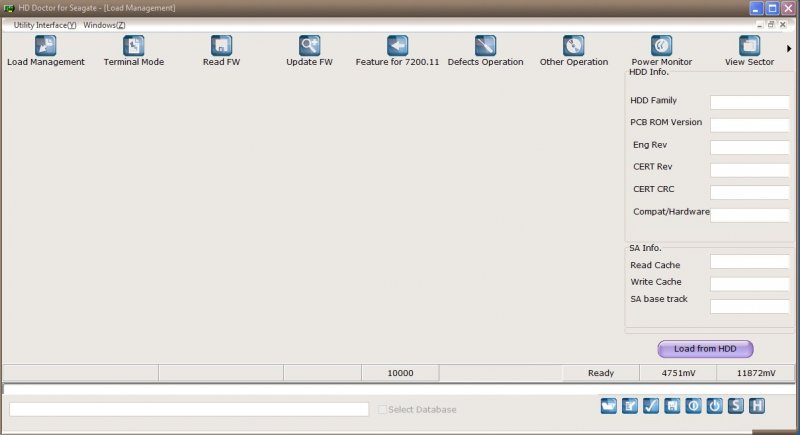Click the Load from HDD button
Screen dimensions: 800x435
click(705, 349)
